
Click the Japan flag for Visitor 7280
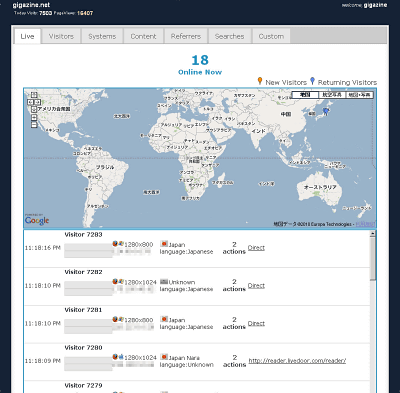pyautogui.click(x=164, y=357)
